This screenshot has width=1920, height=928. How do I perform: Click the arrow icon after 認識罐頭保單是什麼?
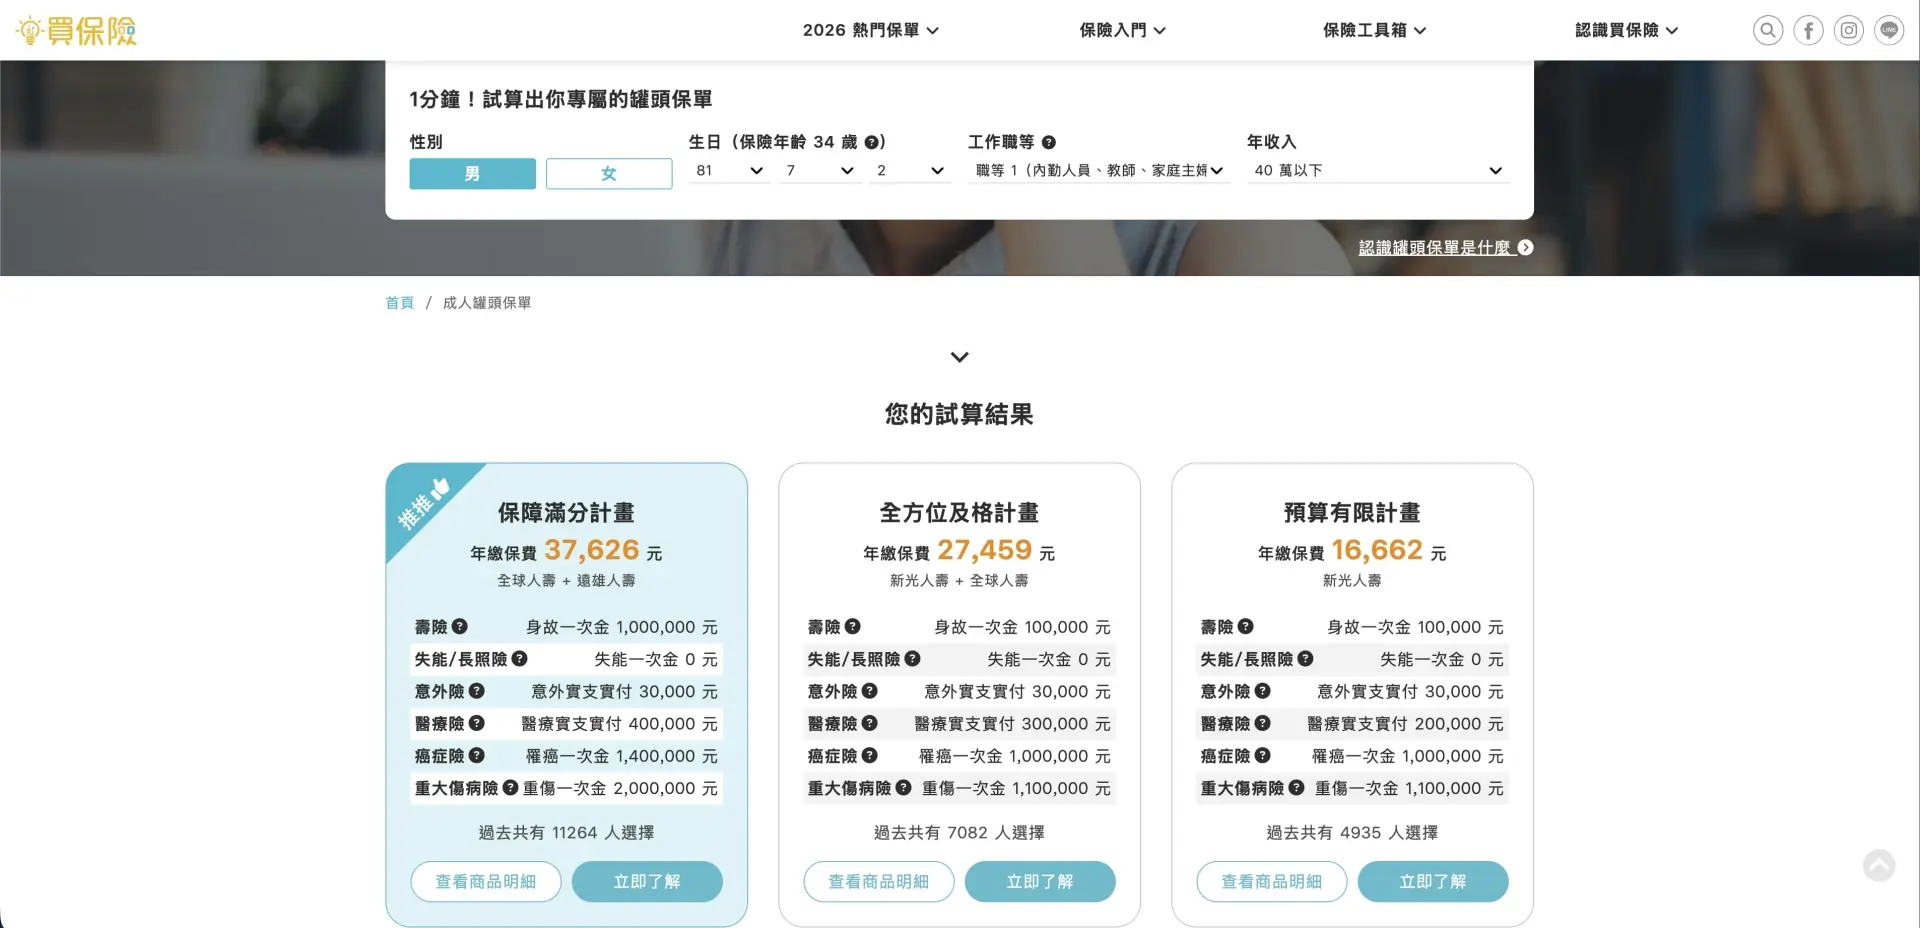click(x=1525, y=247)
